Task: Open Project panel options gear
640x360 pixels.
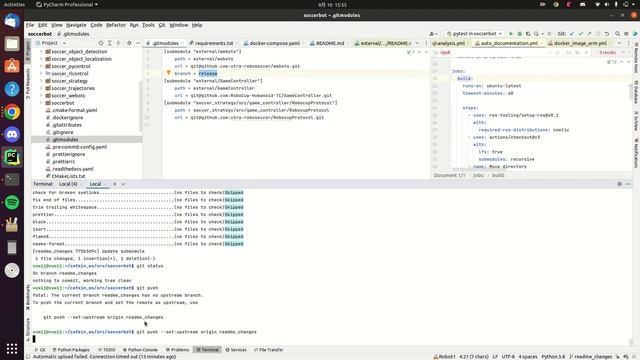Action: (x=129, y=43)
